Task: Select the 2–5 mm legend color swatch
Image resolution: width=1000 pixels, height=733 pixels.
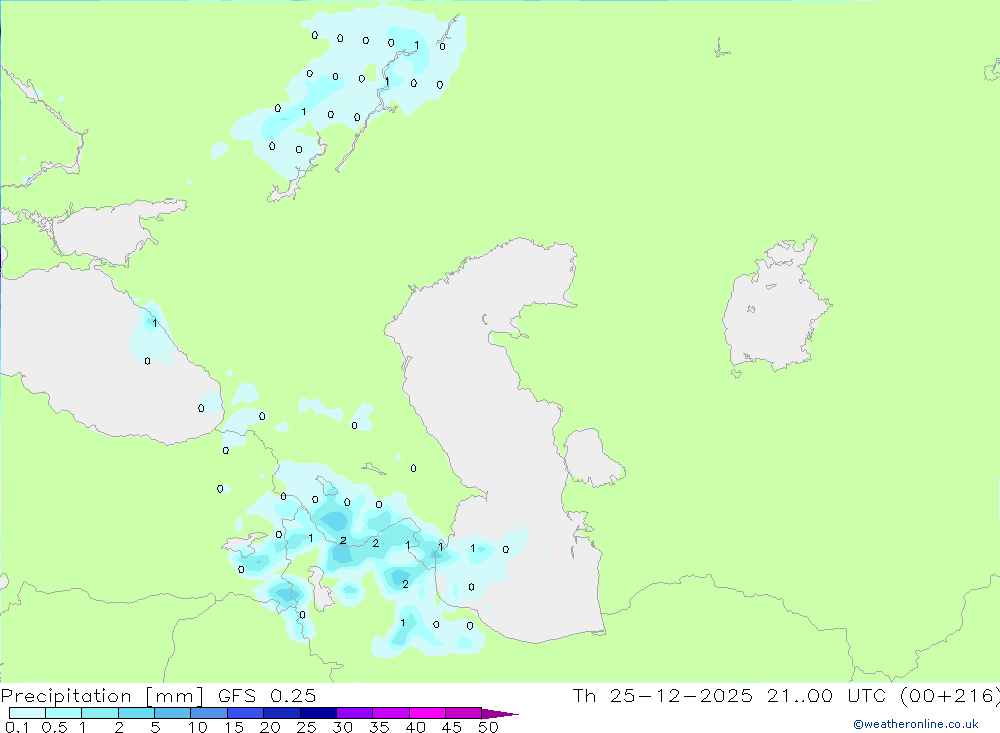Action: pyautogui.click(x=136, y=713)
